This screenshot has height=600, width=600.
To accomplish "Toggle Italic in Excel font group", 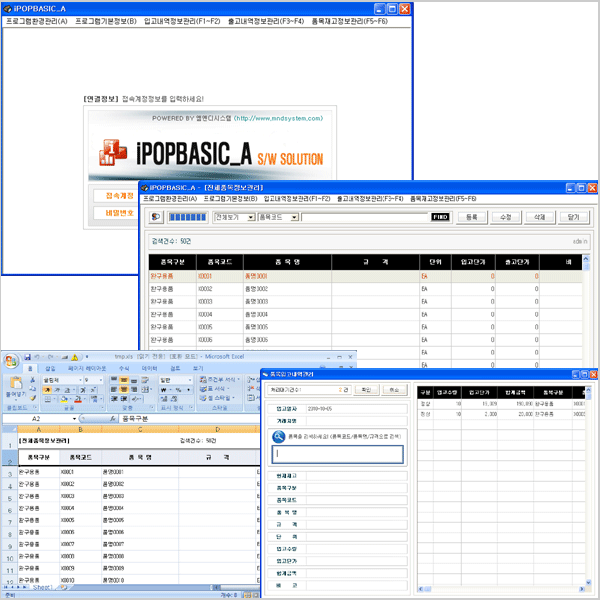I will [57, 390].
